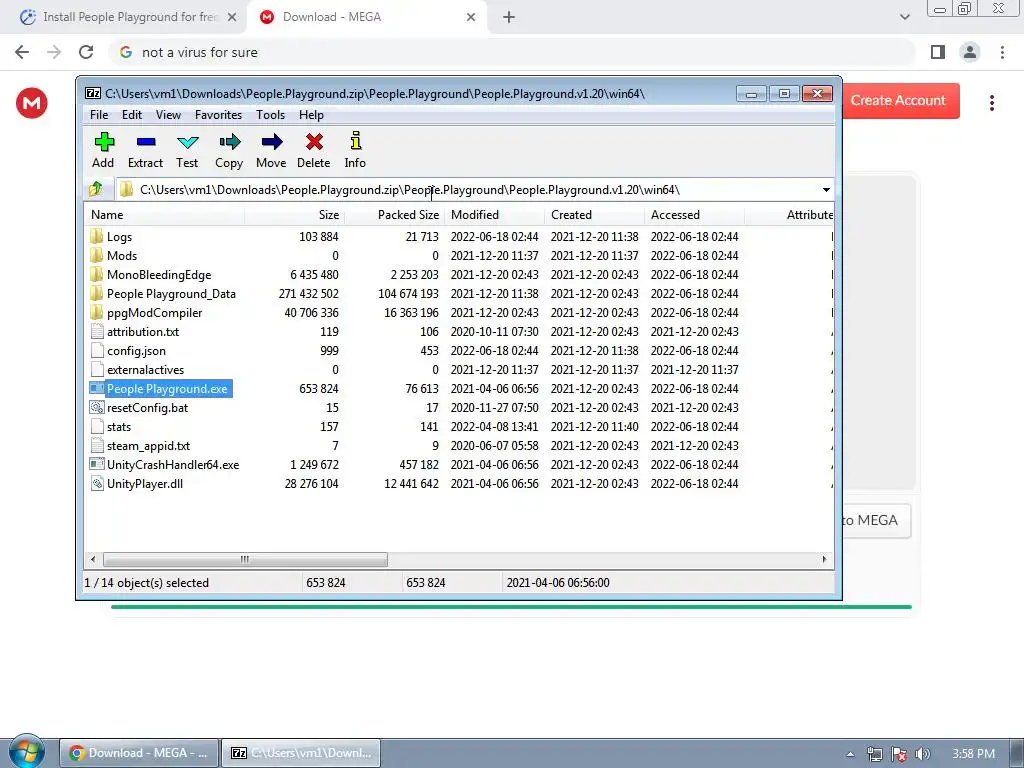Go up one folder level icon
The width and height of the screenshot is (1024, 768).
[x=96, y=189]
